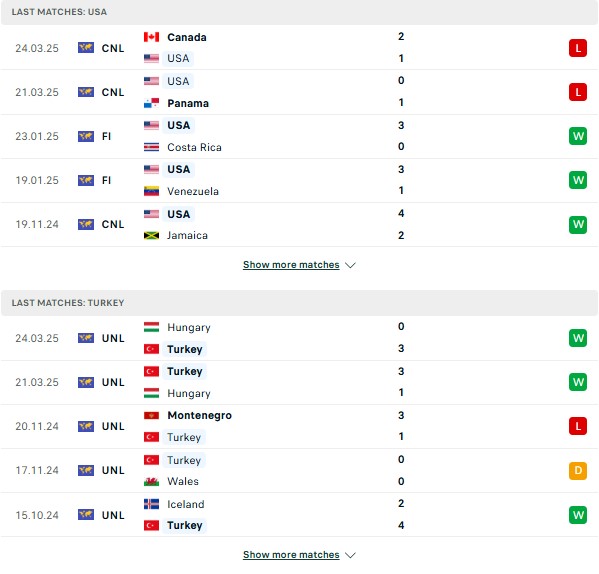Open Show more matches link under Turkey
Viewport: 599px width, 574px height.
point(291,555)
